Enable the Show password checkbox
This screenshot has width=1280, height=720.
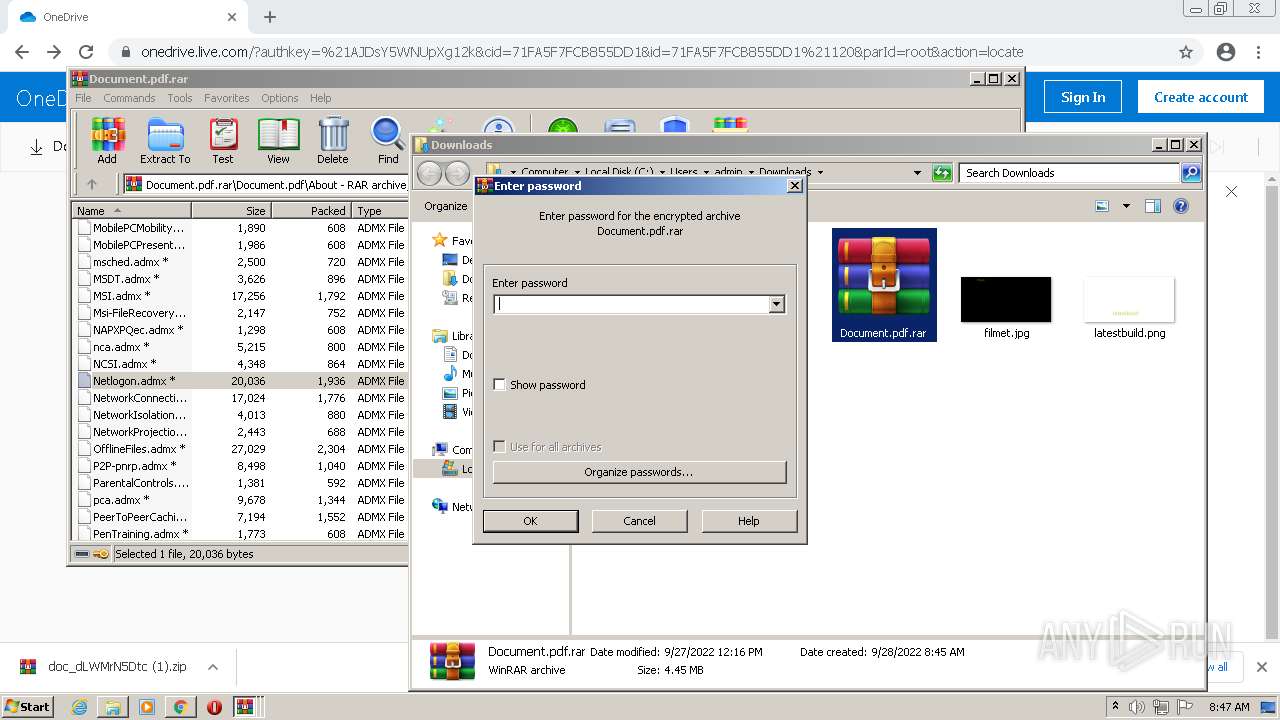coord(499,385)
